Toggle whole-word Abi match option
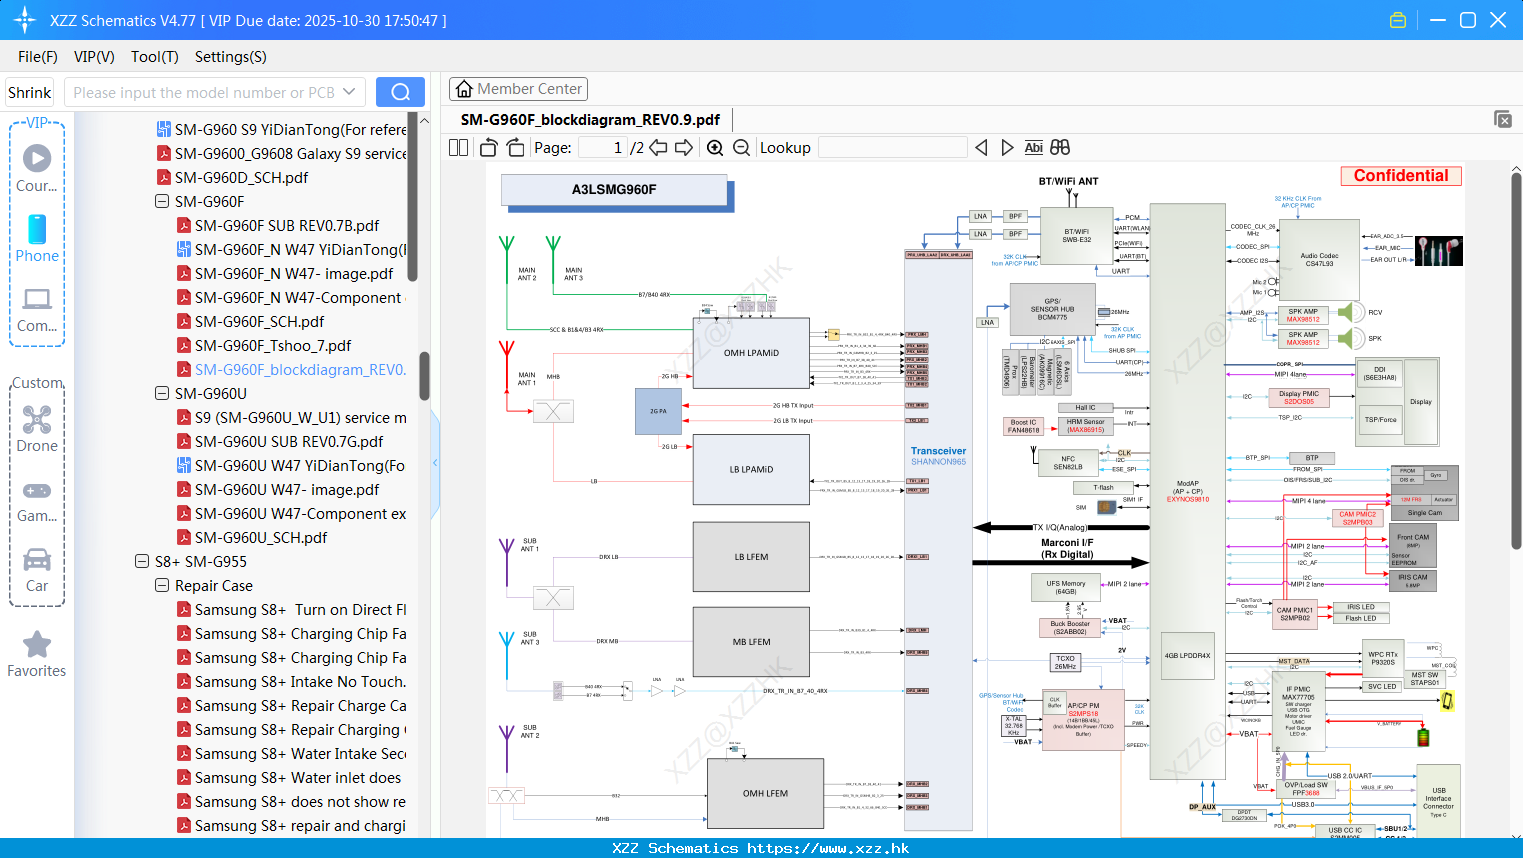Image resolution: width=1523 pixels, height=858 pixels. point(1033,147)
